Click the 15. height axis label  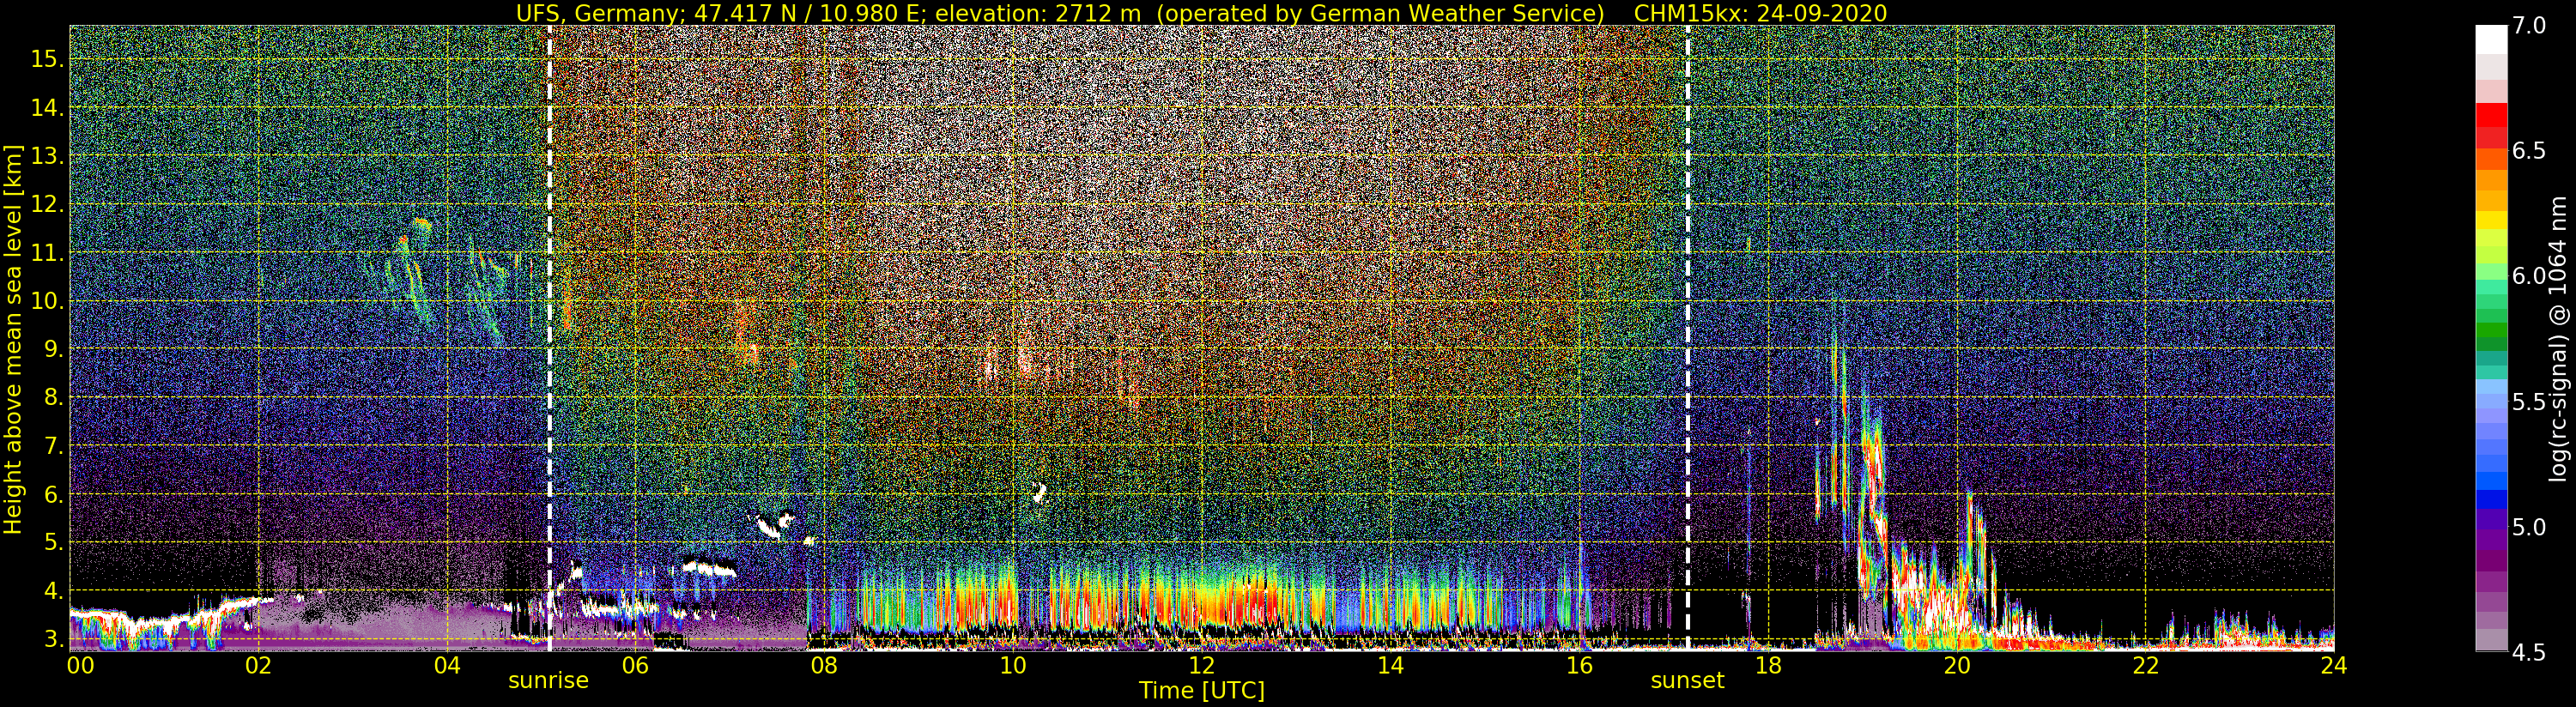tap(48, 59)
